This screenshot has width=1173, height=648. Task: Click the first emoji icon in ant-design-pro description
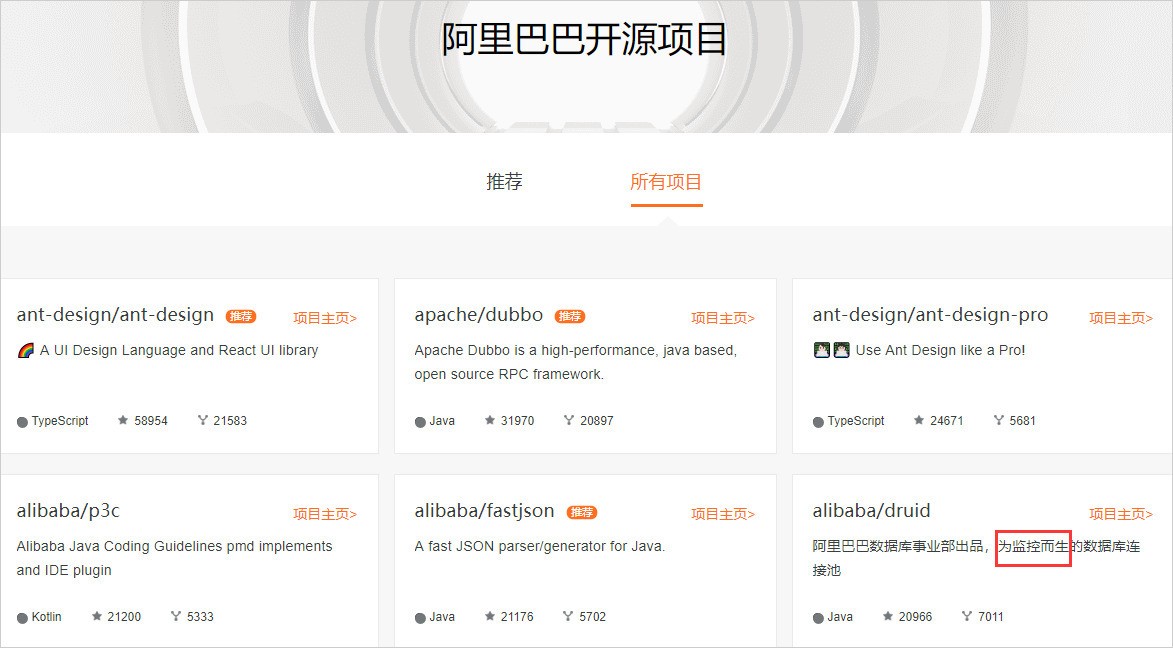coord(821,350)
